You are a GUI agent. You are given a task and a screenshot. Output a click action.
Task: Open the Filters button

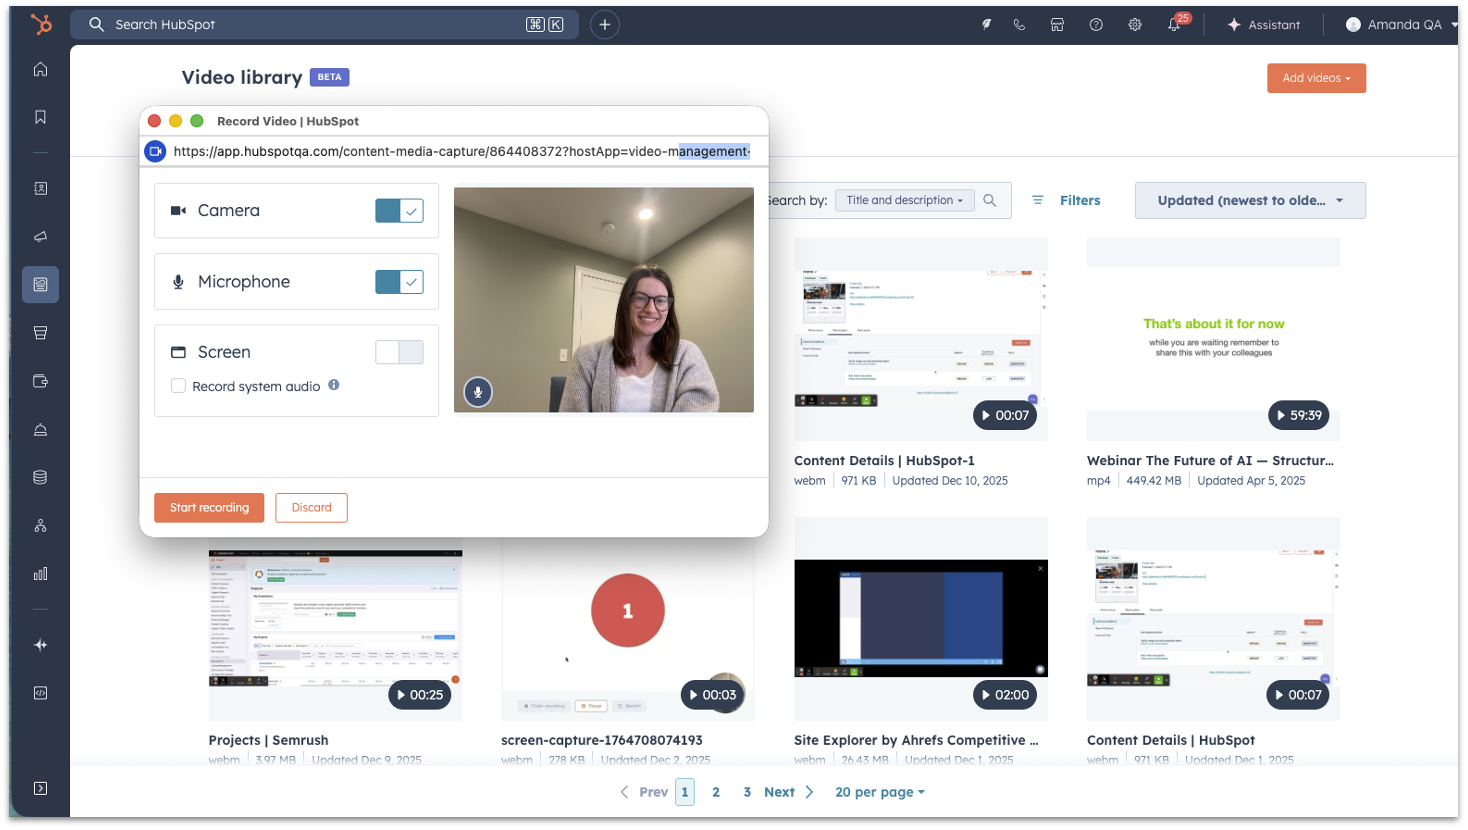1066,200
